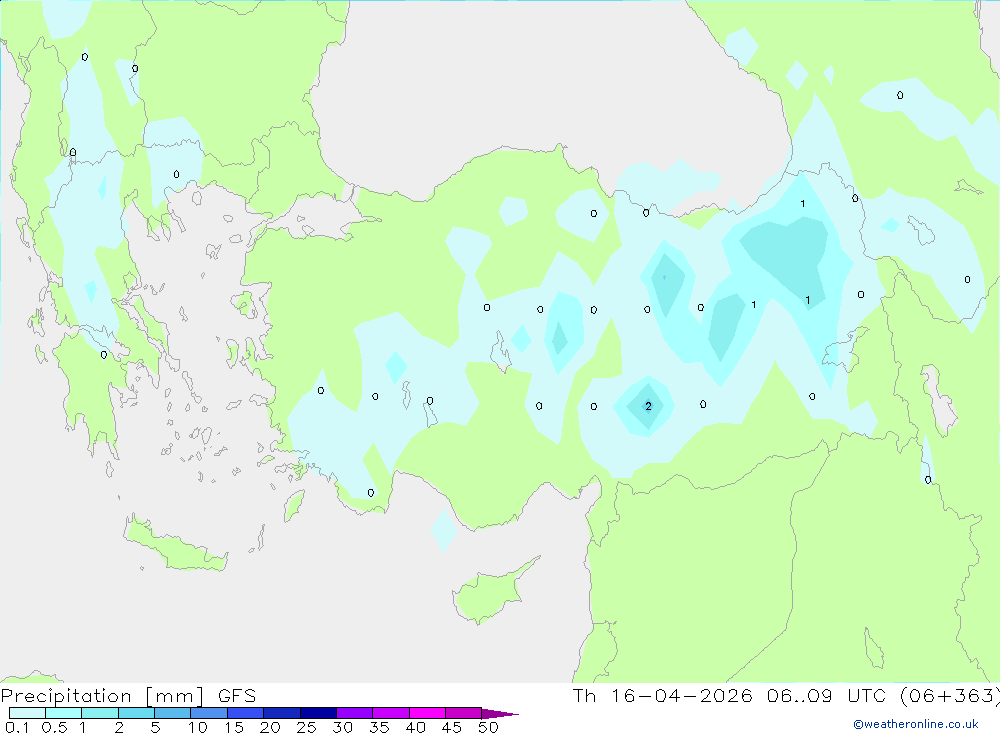Screen dimensions: 1000x733
Task: Click the 20–25 mm legend swatch
Action: [x=281, y=713]
